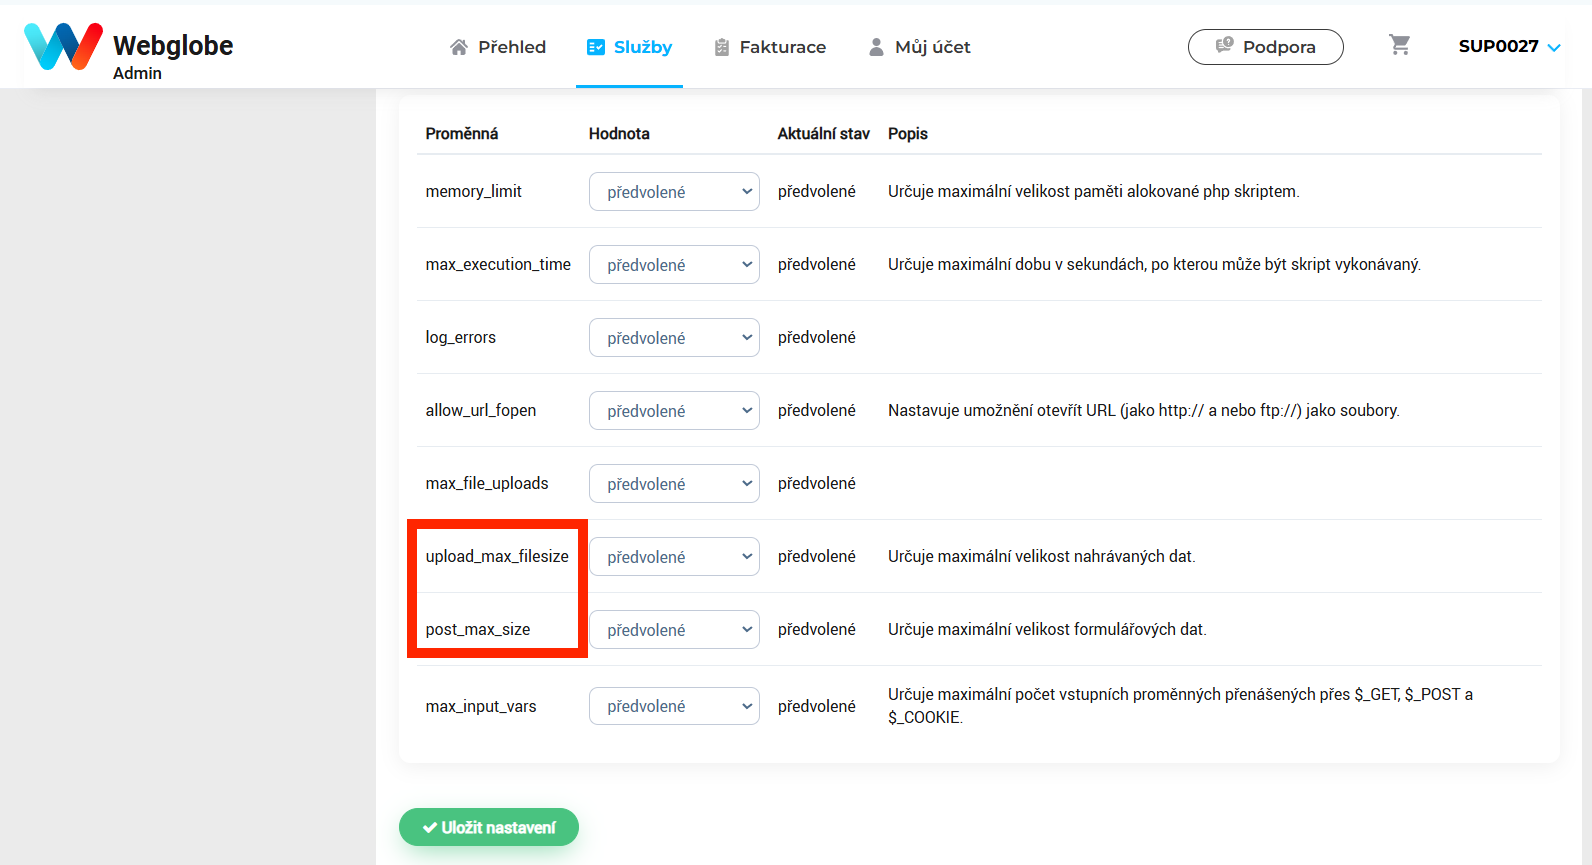Image resolution: width=1592 pixels, height=865 pixels.
Task: Click the chat icon in Podpora button
Action: 1224,46
